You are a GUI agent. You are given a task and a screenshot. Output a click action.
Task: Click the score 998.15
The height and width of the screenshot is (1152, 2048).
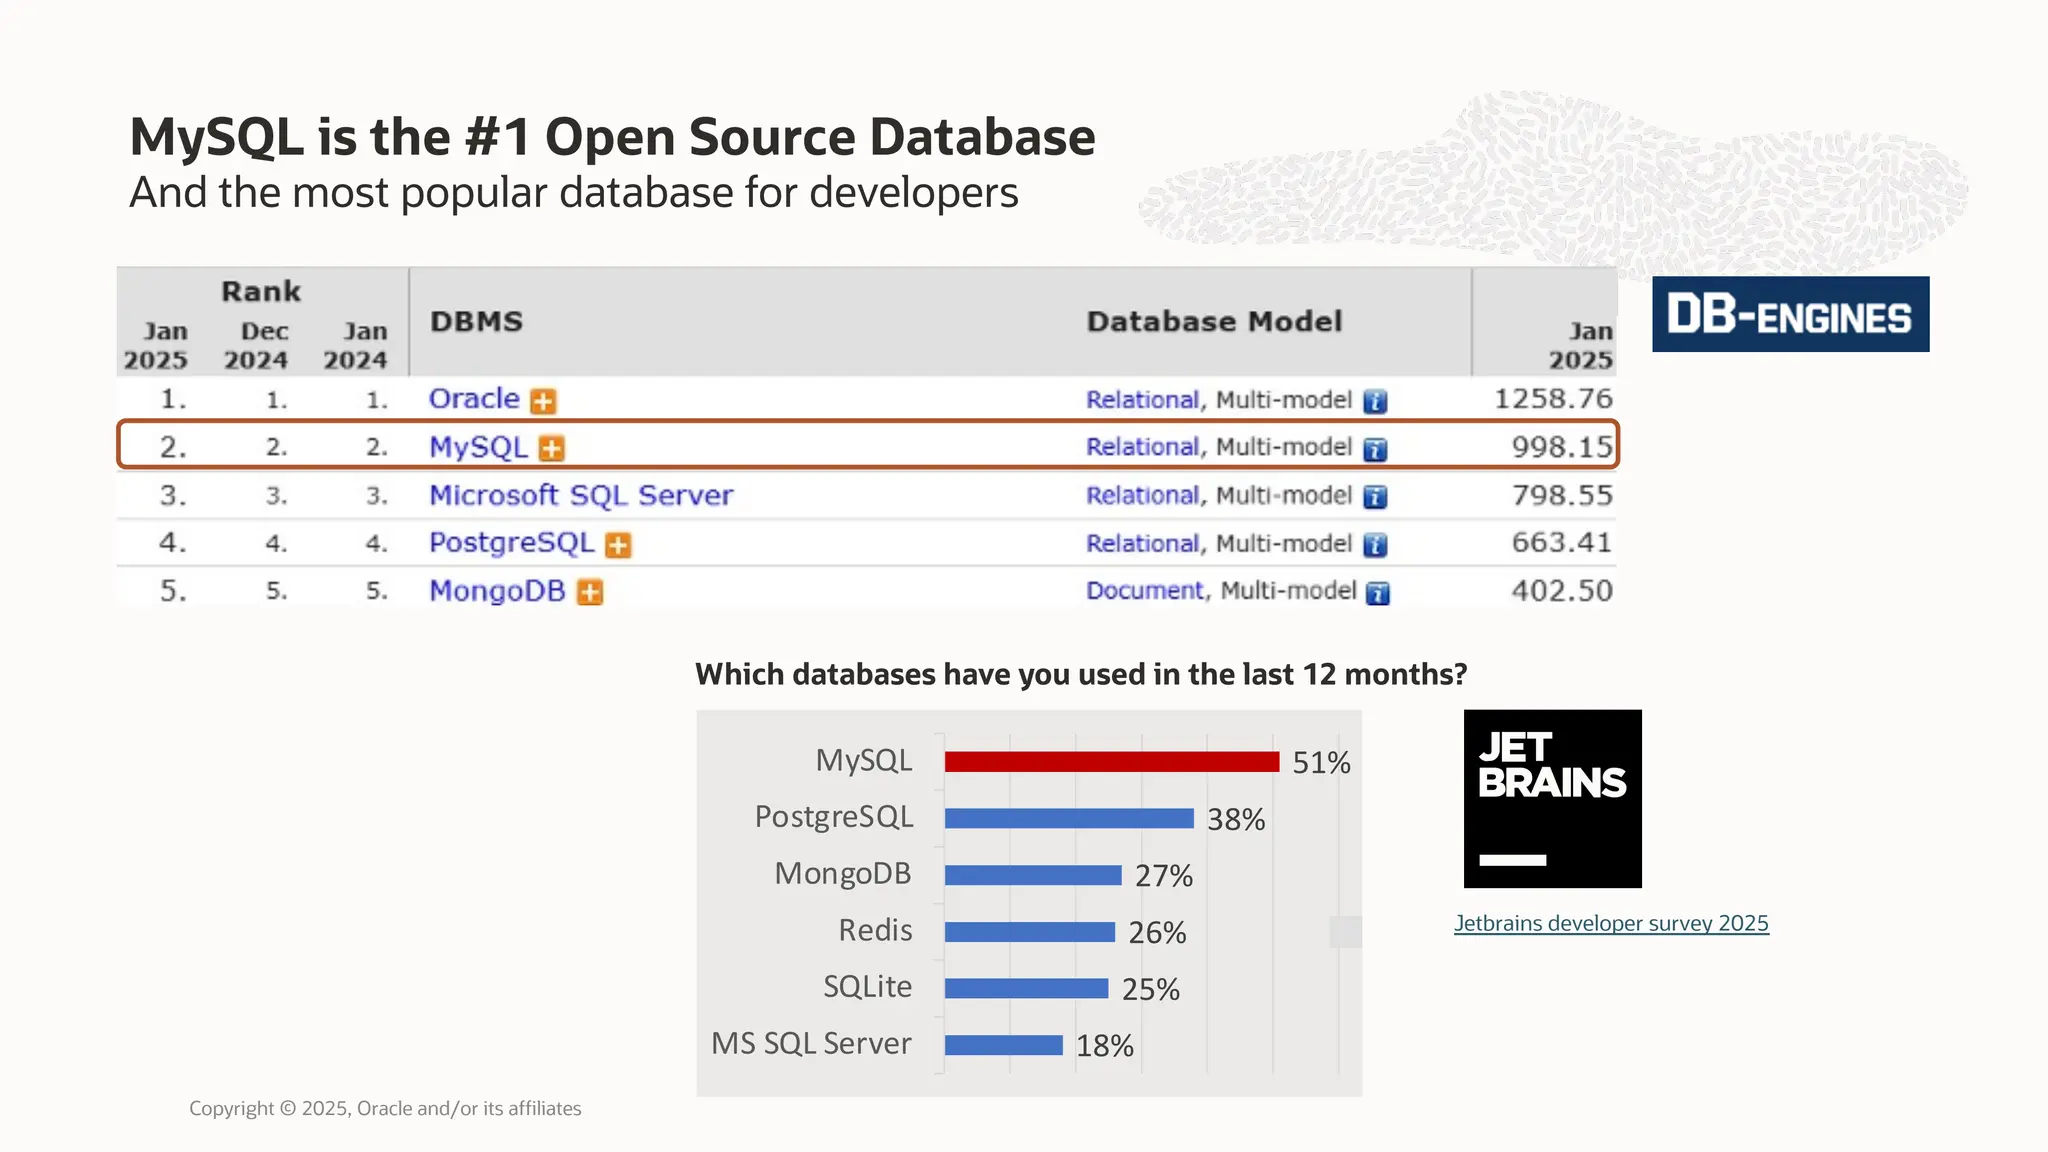point(1562,447)
